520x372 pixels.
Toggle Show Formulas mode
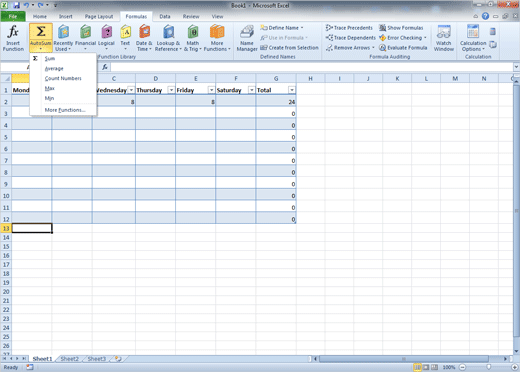click(x=401, y=28)
